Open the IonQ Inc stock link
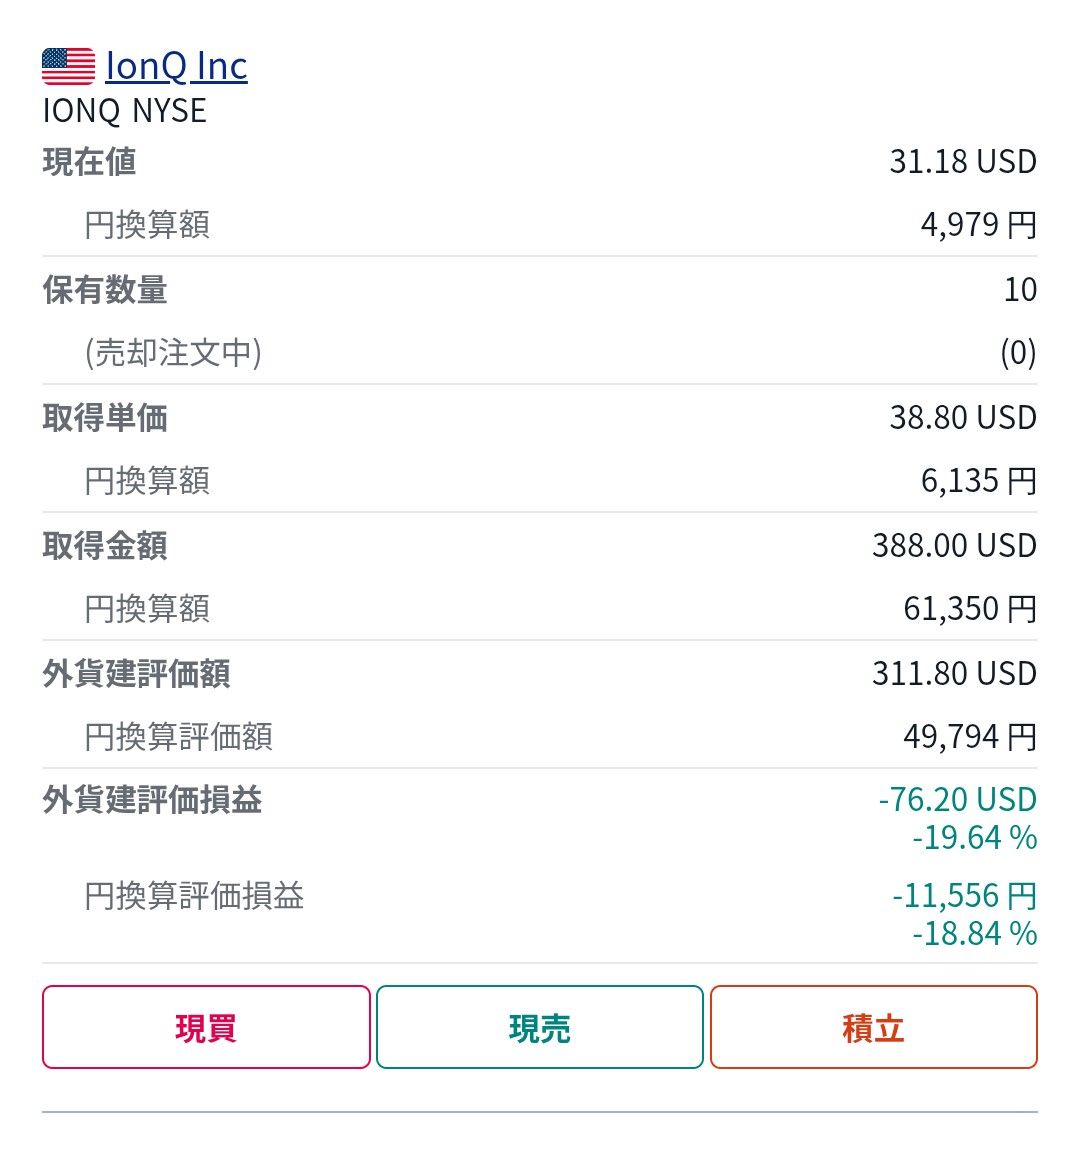Screen dimensions: 1080x1152 [x=176, y=67]
